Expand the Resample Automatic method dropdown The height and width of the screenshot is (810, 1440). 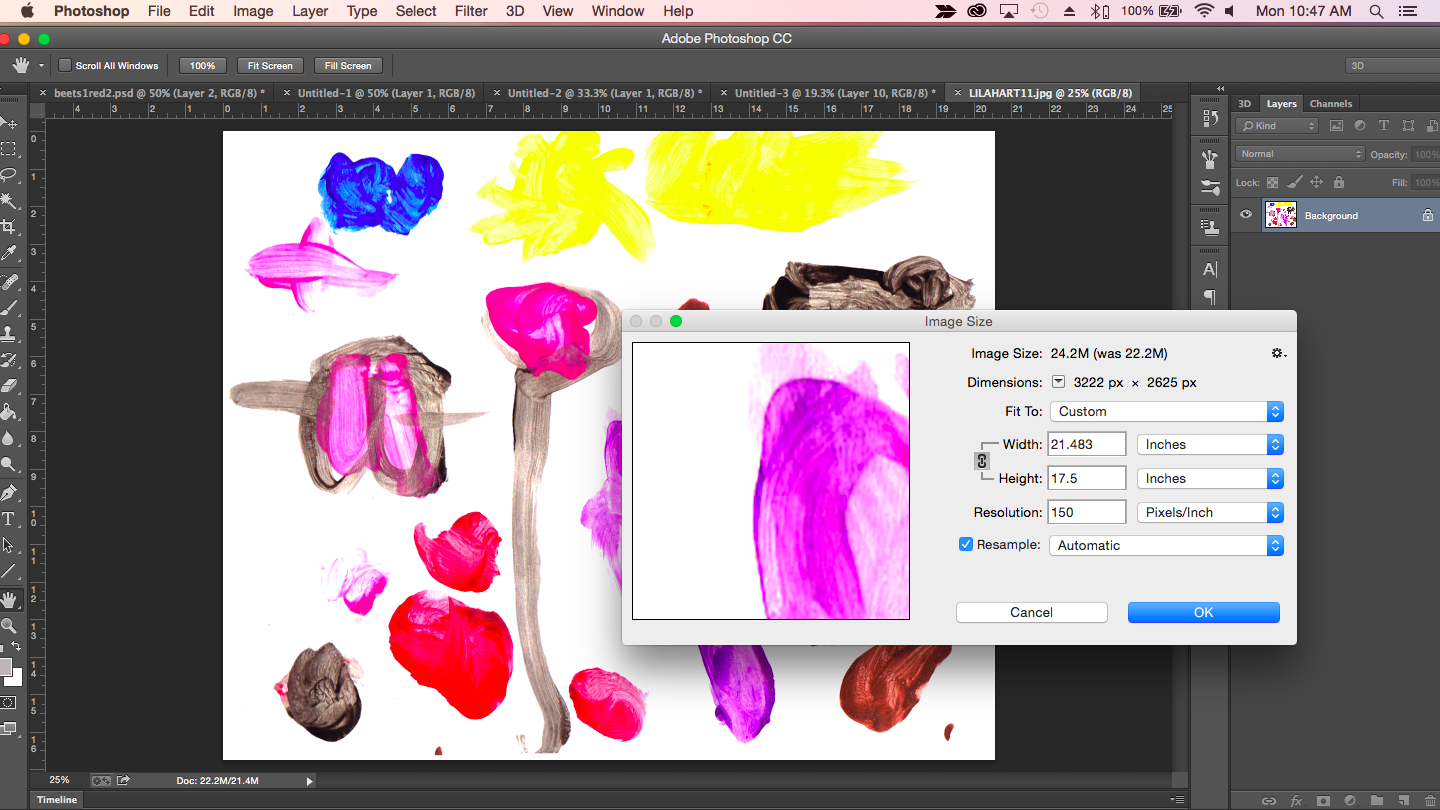(1166, 545)
